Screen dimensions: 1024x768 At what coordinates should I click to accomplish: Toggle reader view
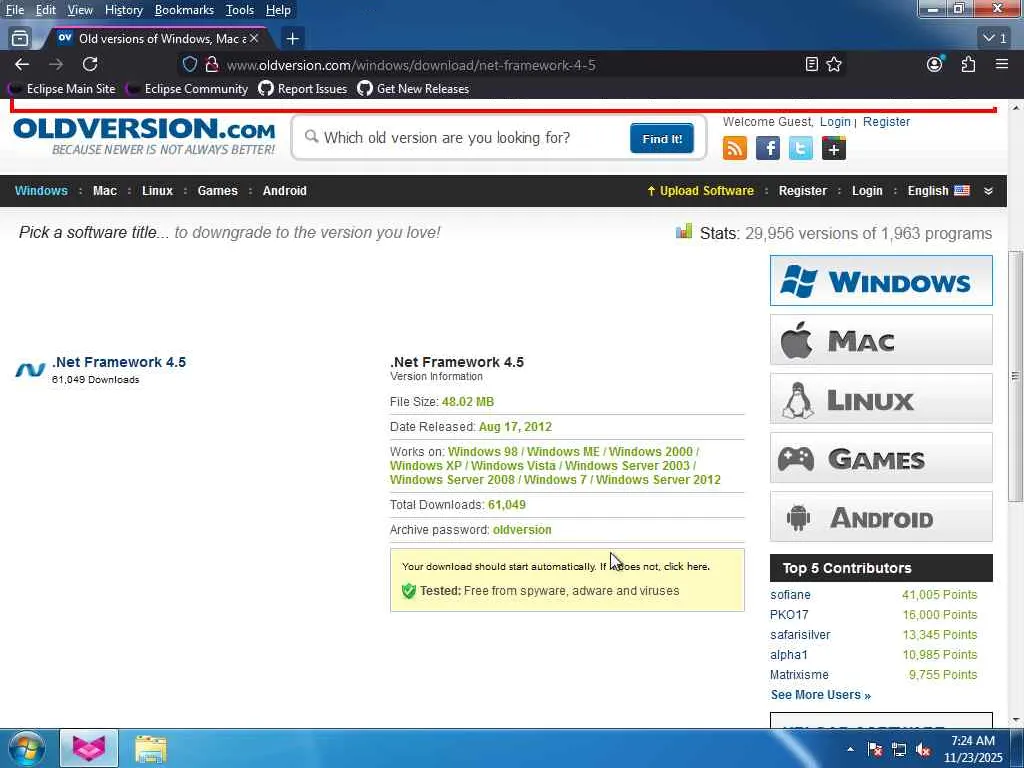pos(812,64)
